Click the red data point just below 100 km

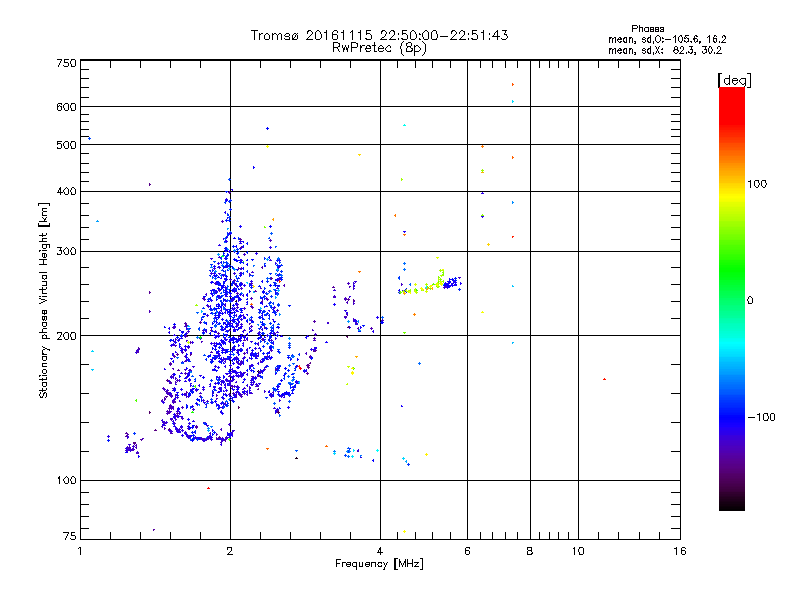tap(208, 488)
